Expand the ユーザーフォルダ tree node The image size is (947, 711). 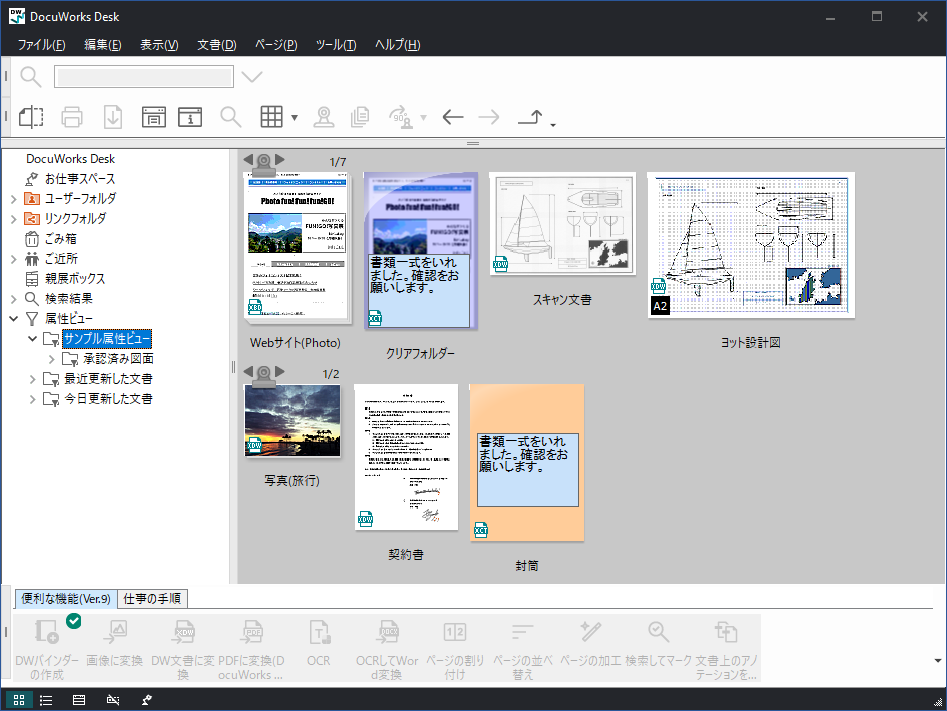(16, 198)
